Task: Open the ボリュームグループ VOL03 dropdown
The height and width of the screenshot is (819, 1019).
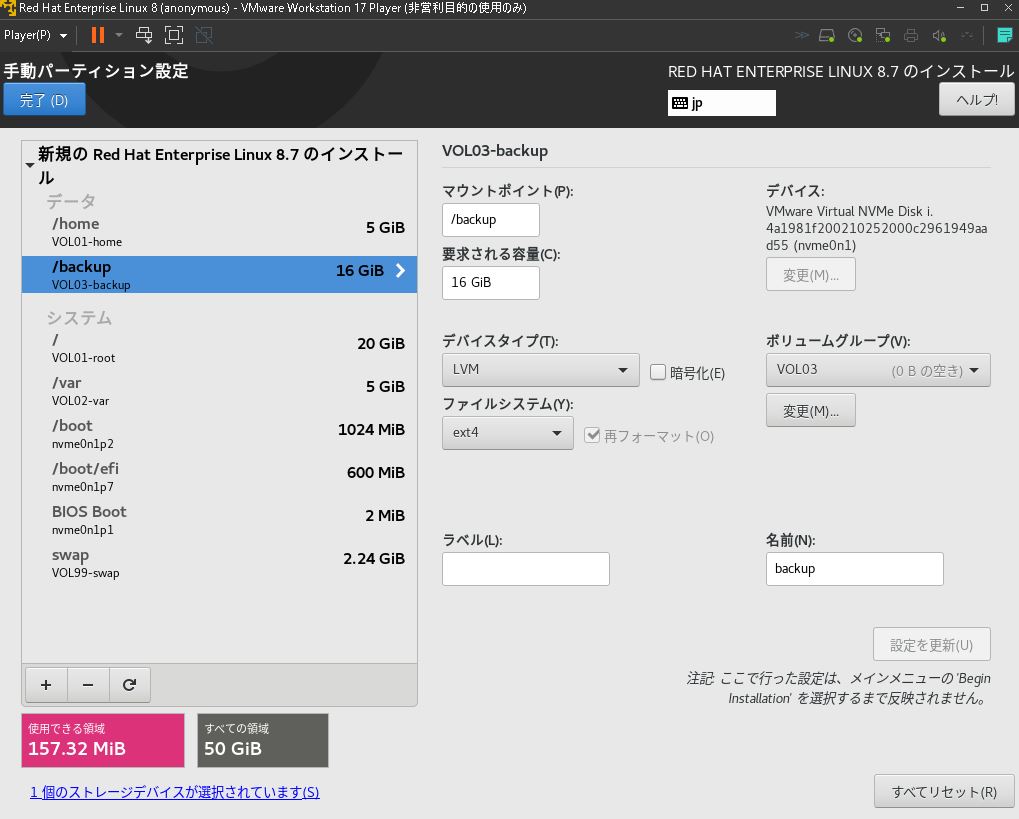Action: tap(878, 370)
